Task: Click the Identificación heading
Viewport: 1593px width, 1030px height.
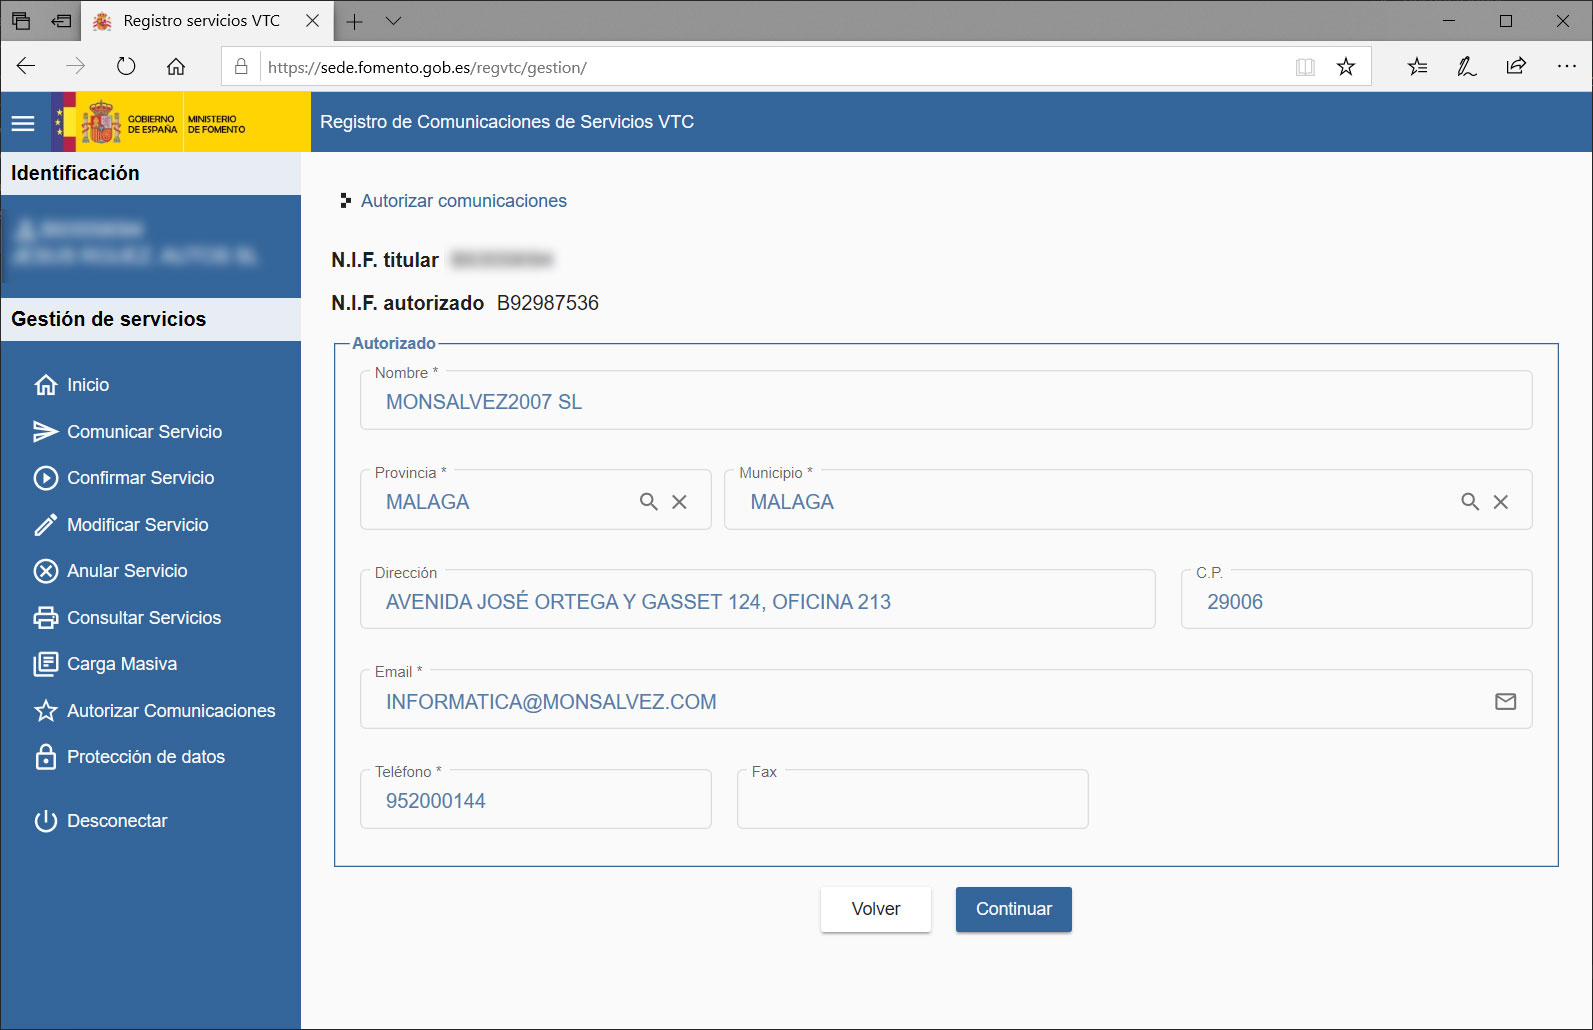Action: point(75,173)
